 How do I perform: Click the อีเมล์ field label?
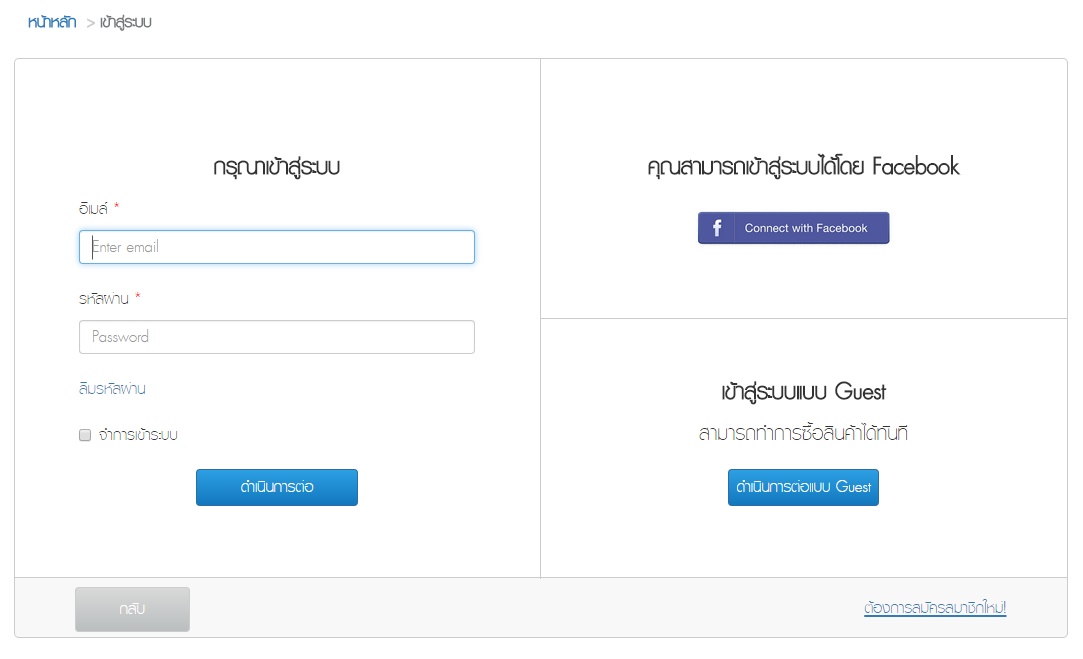92,208
